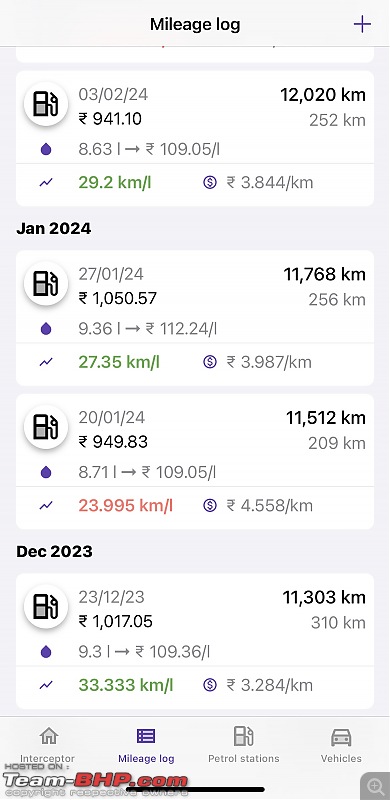This screenshot has width=390, height=800.
Task: Switch to the Petrol stations tab
Action: [243, 745]
